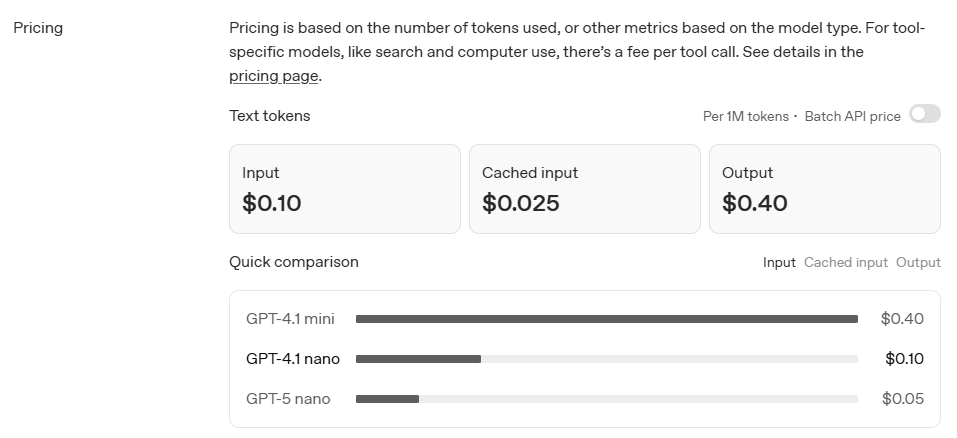Viewport: 957px width, 438px height.
Task: Switch quick comparison to Input tab
Action: (x=779, y=262)
